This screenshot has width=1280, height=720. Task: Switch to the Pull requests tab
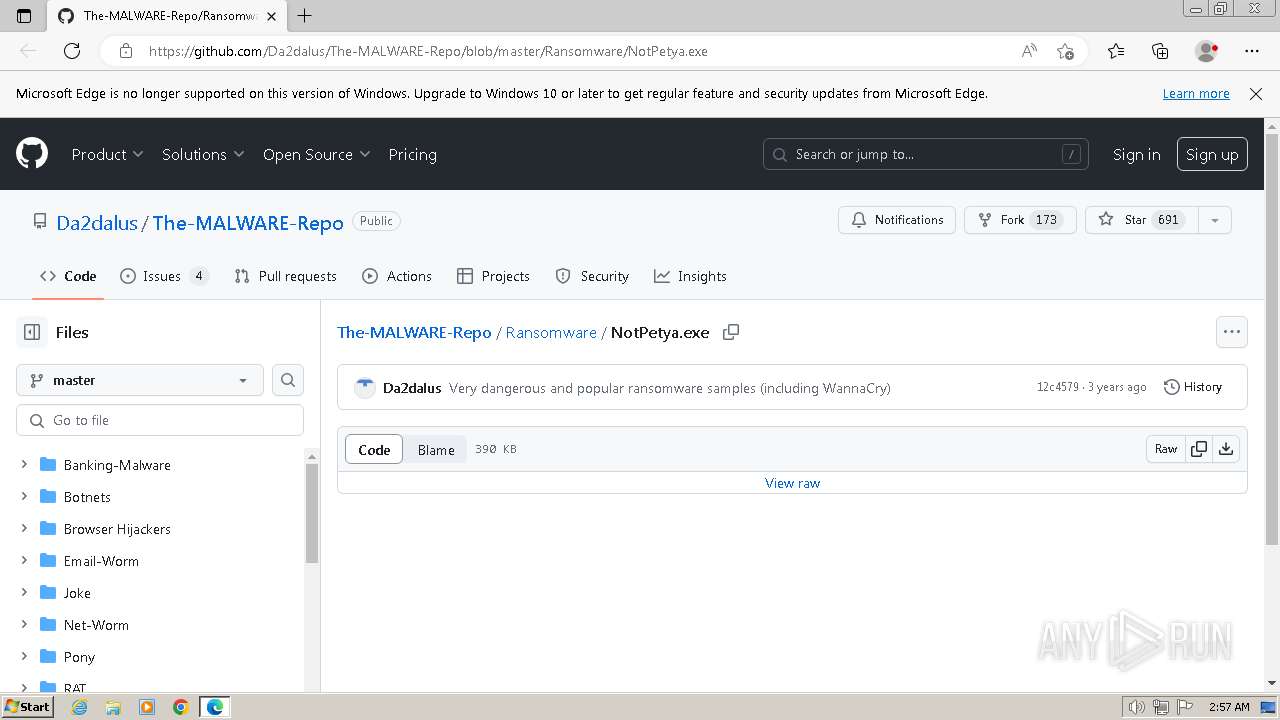click(286, 276)
